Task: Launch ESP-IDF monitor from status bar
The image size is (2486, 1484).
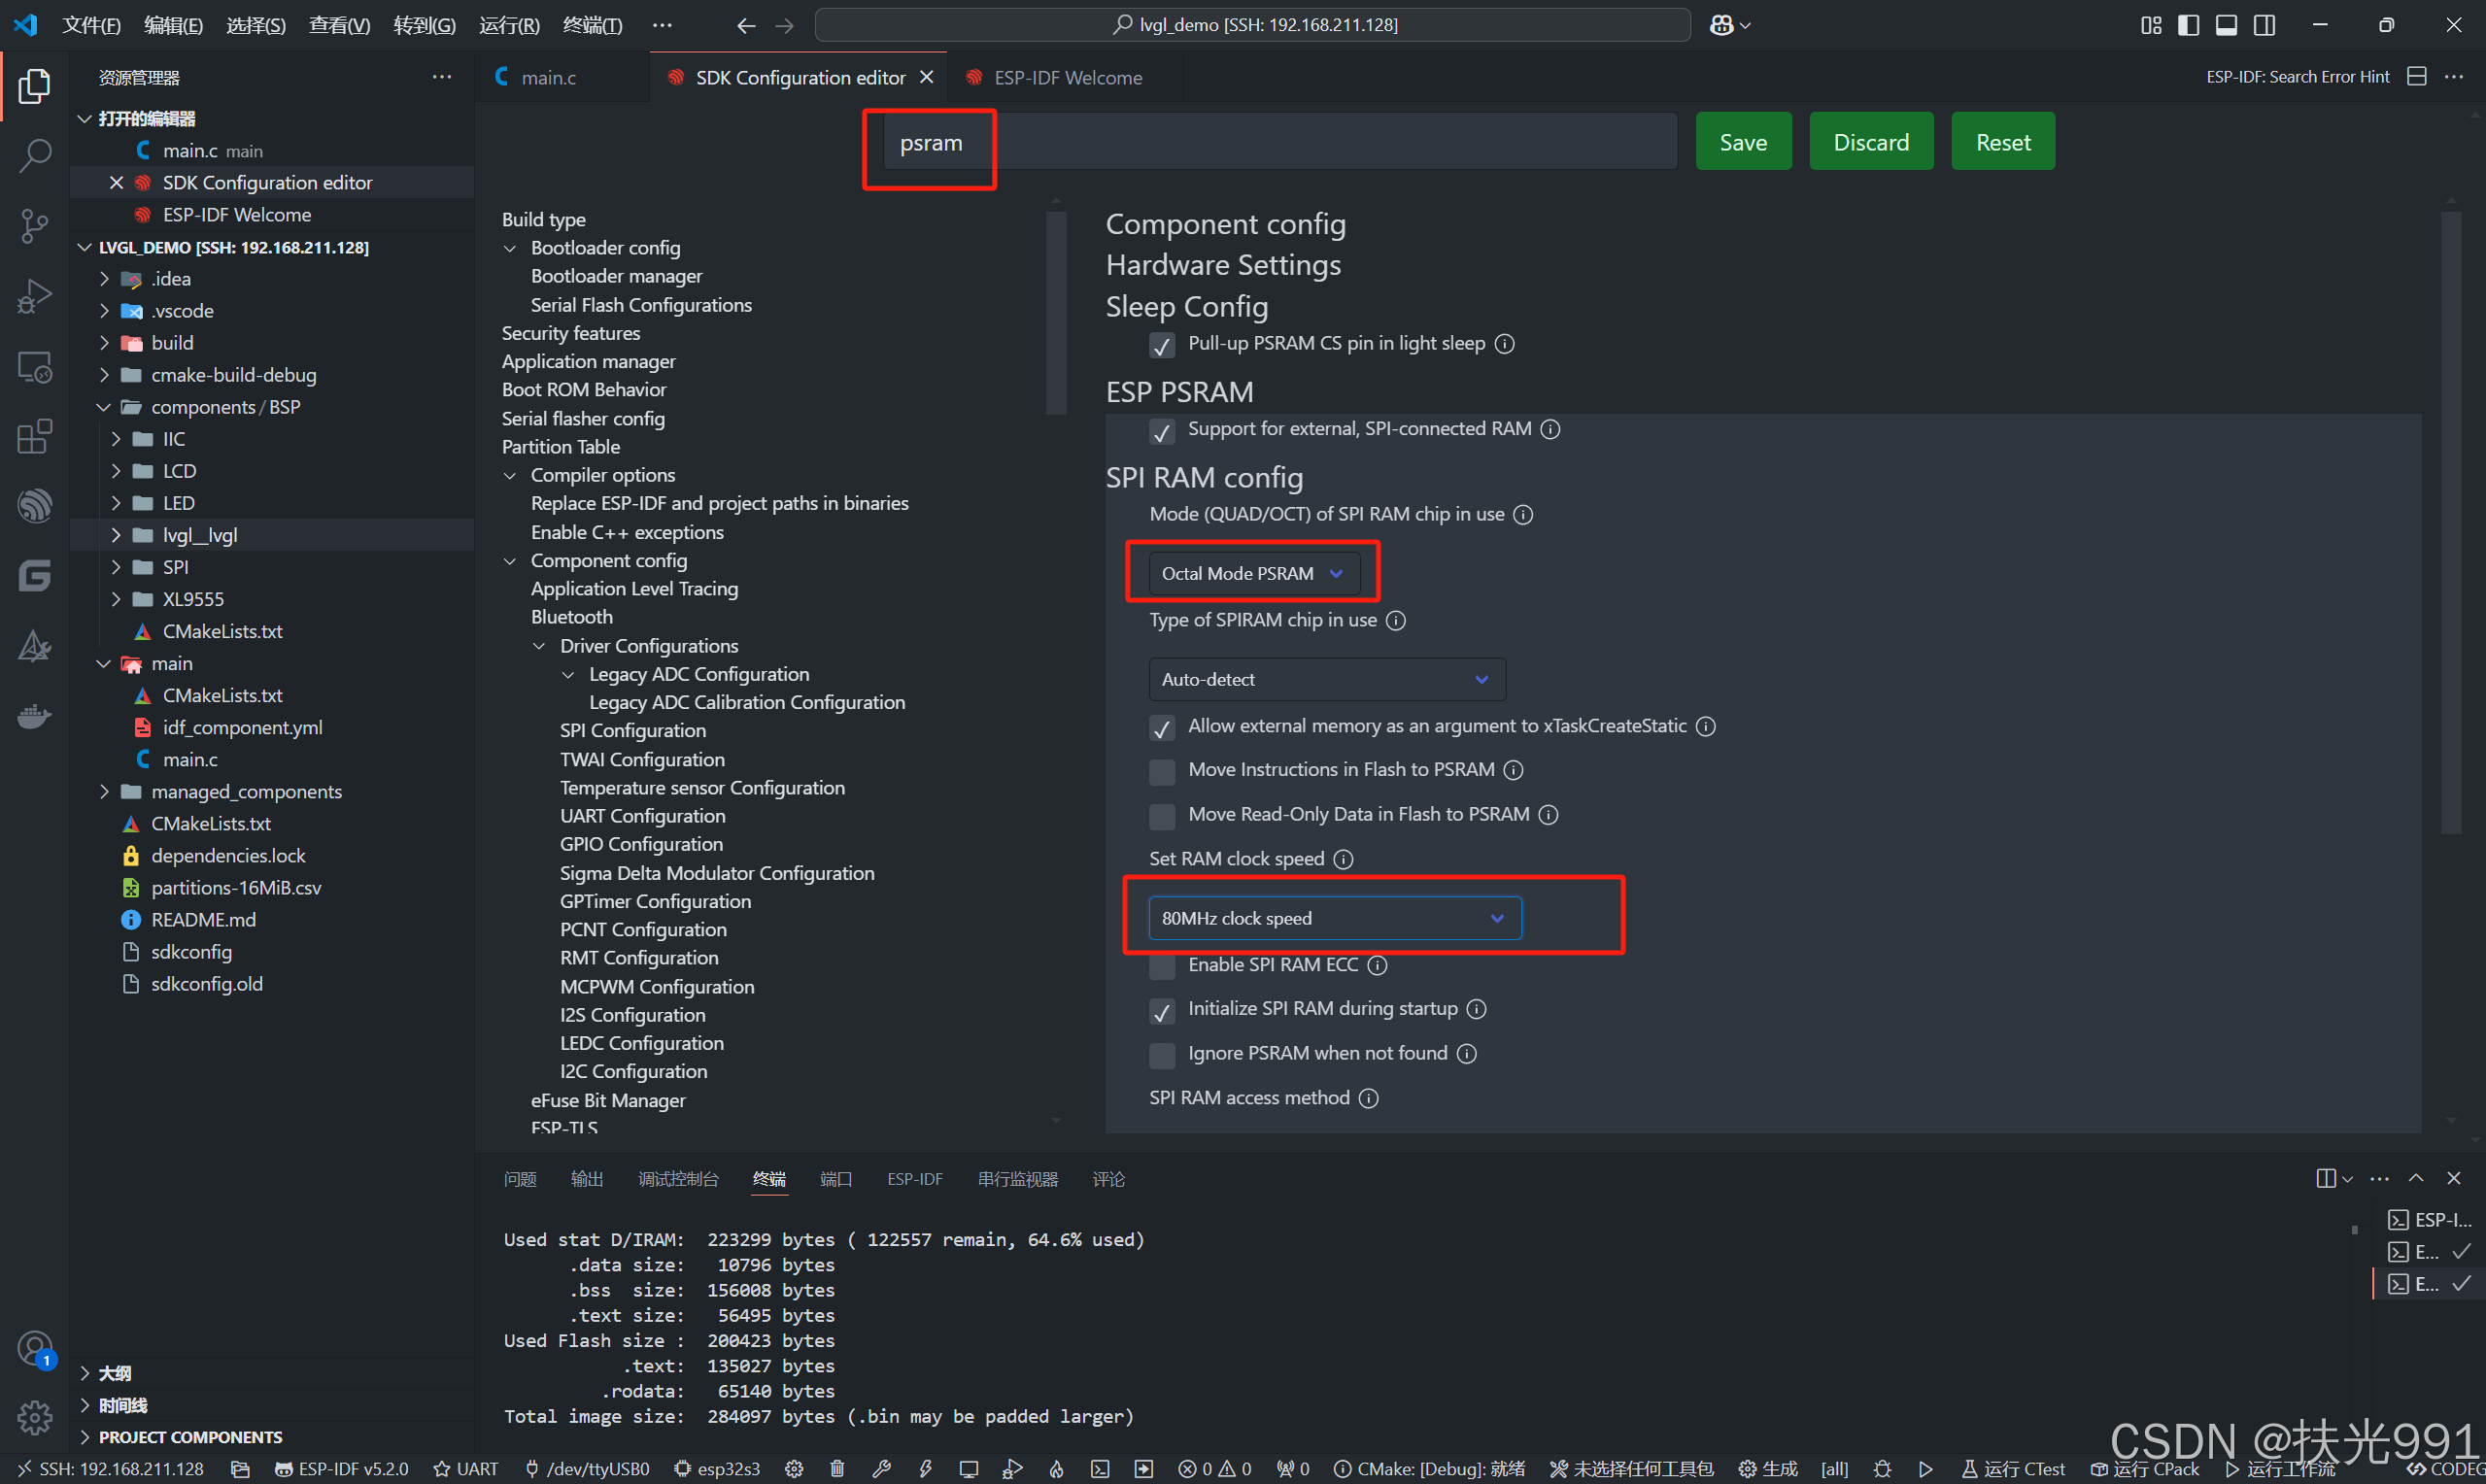Action: tap(968, 1468)
